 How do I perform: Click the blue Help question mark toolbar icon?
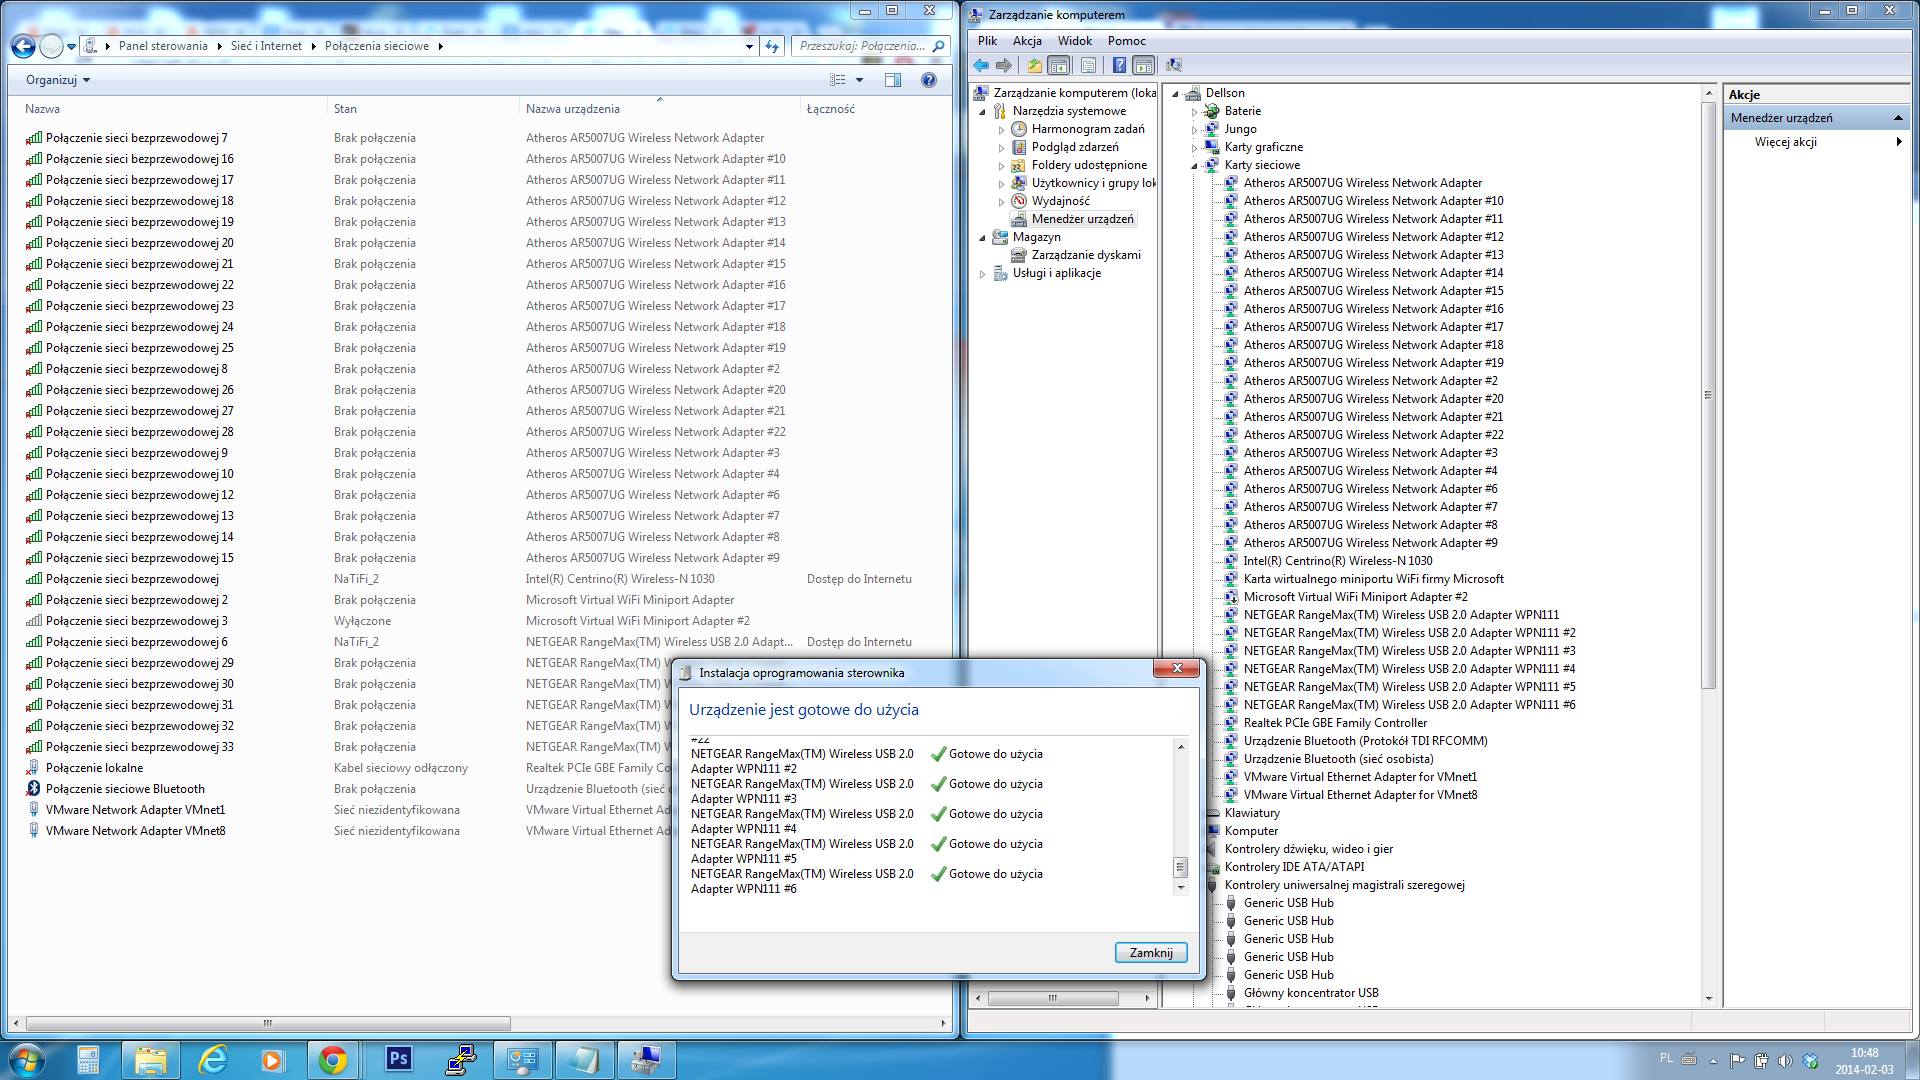pos(1119,65)
